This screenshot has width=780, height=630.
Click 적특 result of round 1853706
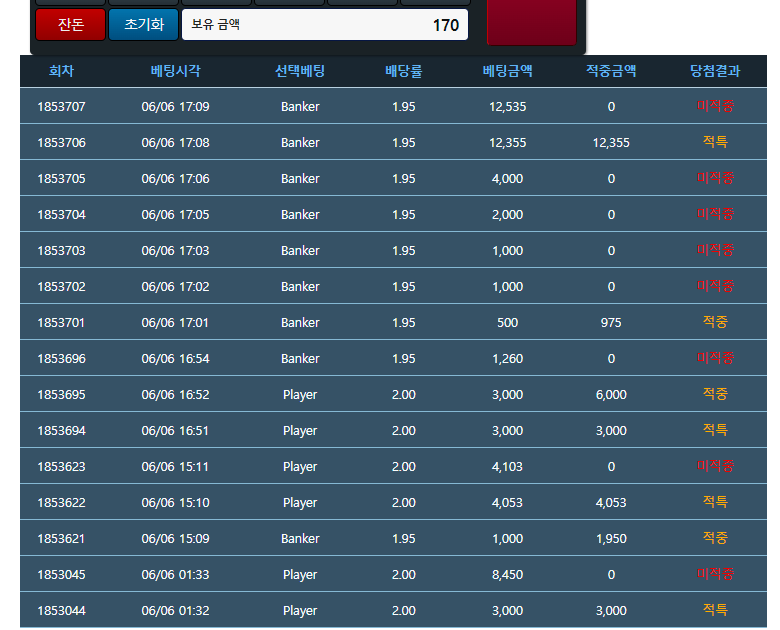coord(715,142)
